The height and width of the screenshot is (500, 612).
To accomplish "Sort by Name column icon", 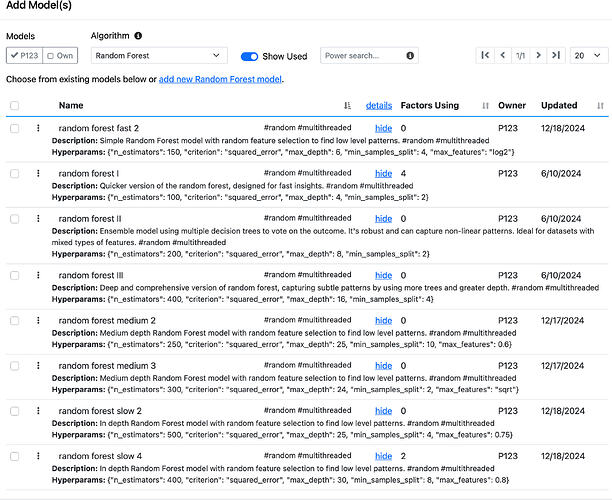I will tap(347, 105).
